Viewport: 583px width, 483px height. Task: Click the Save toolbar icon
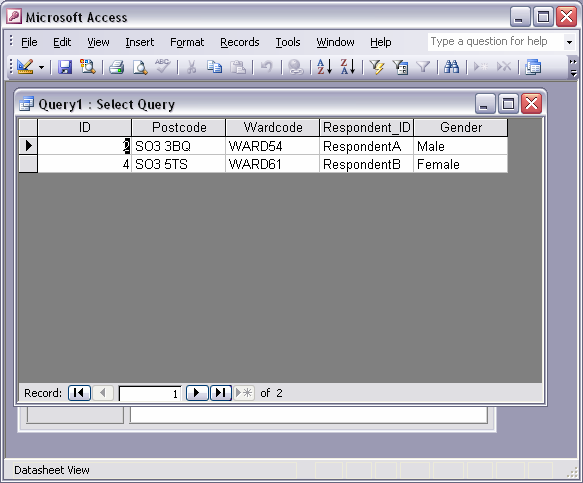pyautogui.click(x=65, y=67)
